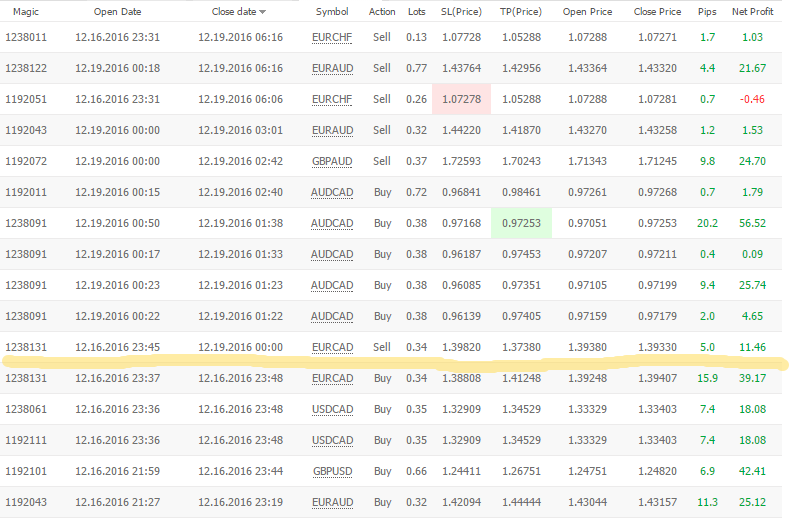This screenshot has width=789, height=521.
Task: Select the pink-highlighted SL cell 1.07278
Action: pyautogui.click(x=461, y=99)
